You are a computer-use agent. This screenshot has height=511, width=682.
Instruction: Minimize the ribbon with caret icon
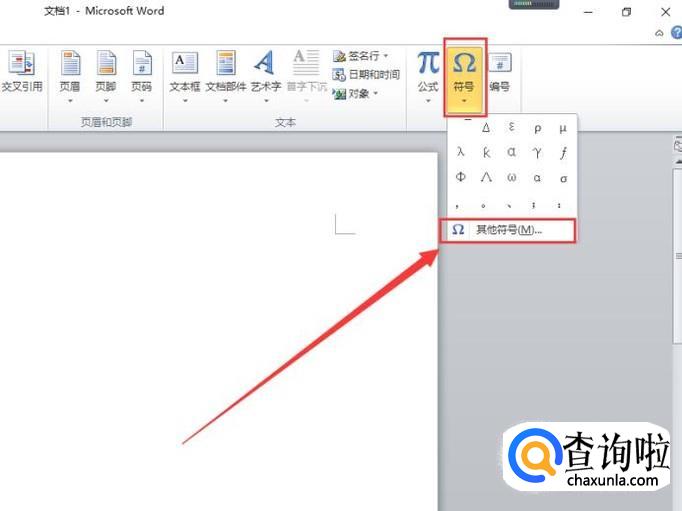659,33
